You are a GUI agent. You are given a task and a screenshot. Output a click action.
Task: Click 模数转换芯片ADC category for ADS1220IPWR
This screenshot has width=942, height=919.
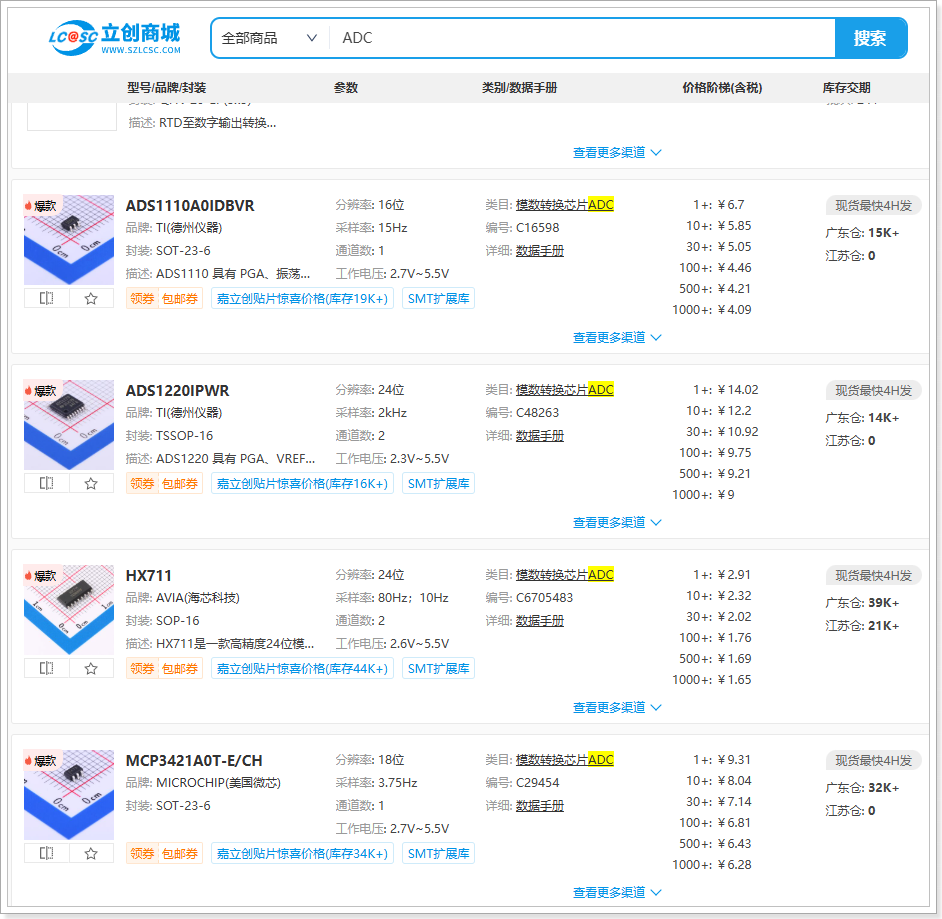(x=565, y=390)
